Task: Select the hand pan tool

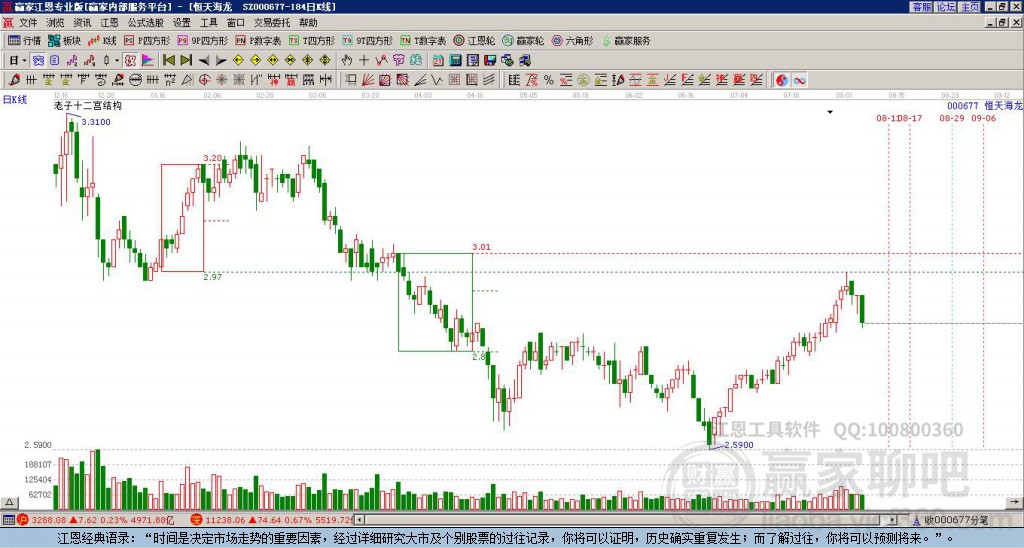Action: click(x=347, y=60)
